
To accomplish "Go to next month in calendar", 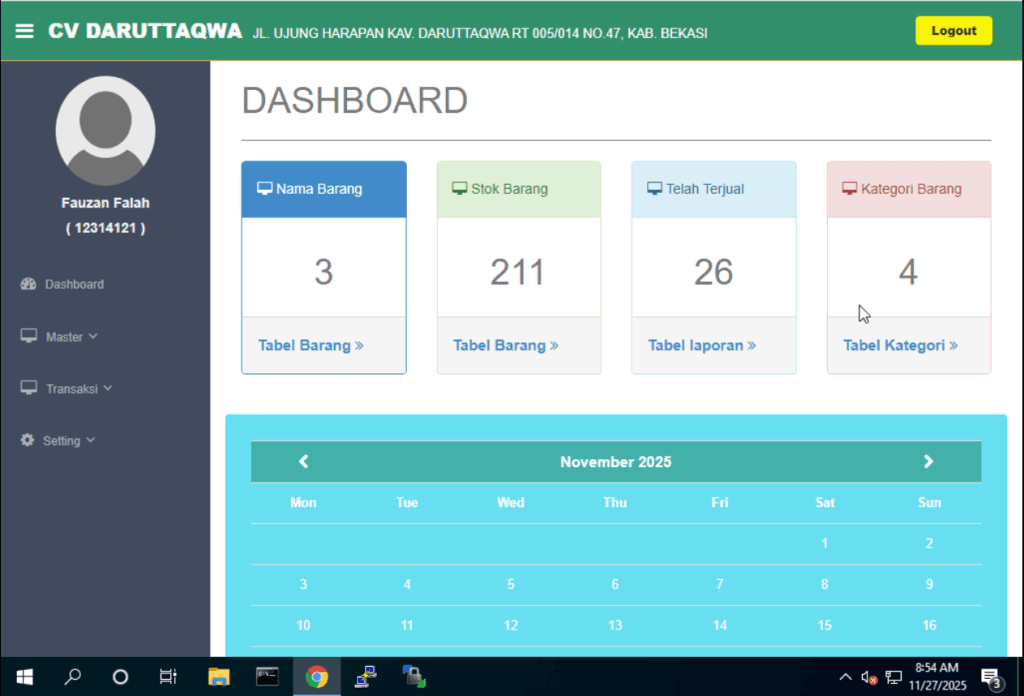I will [x=928, y=462].
